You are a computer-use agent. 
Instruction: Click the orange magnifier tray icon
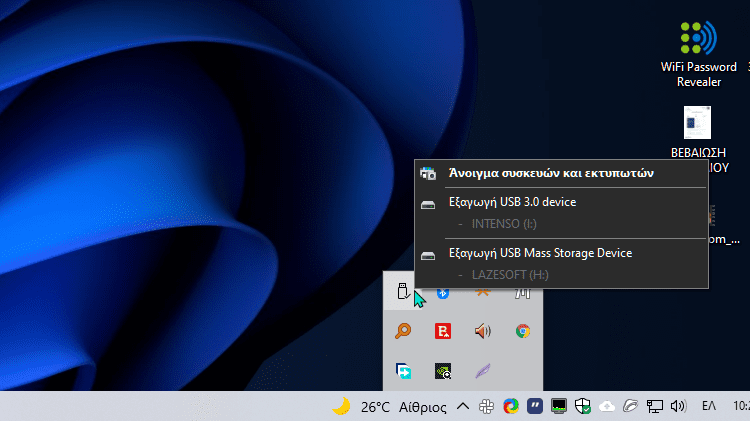[403, 332]
